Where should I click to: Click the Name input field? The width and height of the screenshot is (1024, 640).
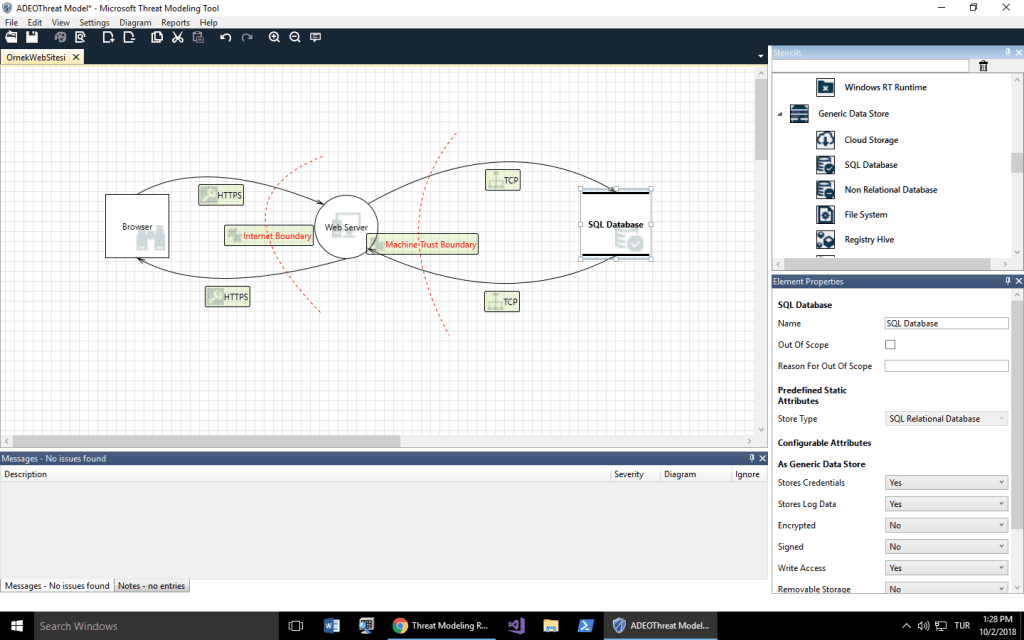click(x=946, y=323)
